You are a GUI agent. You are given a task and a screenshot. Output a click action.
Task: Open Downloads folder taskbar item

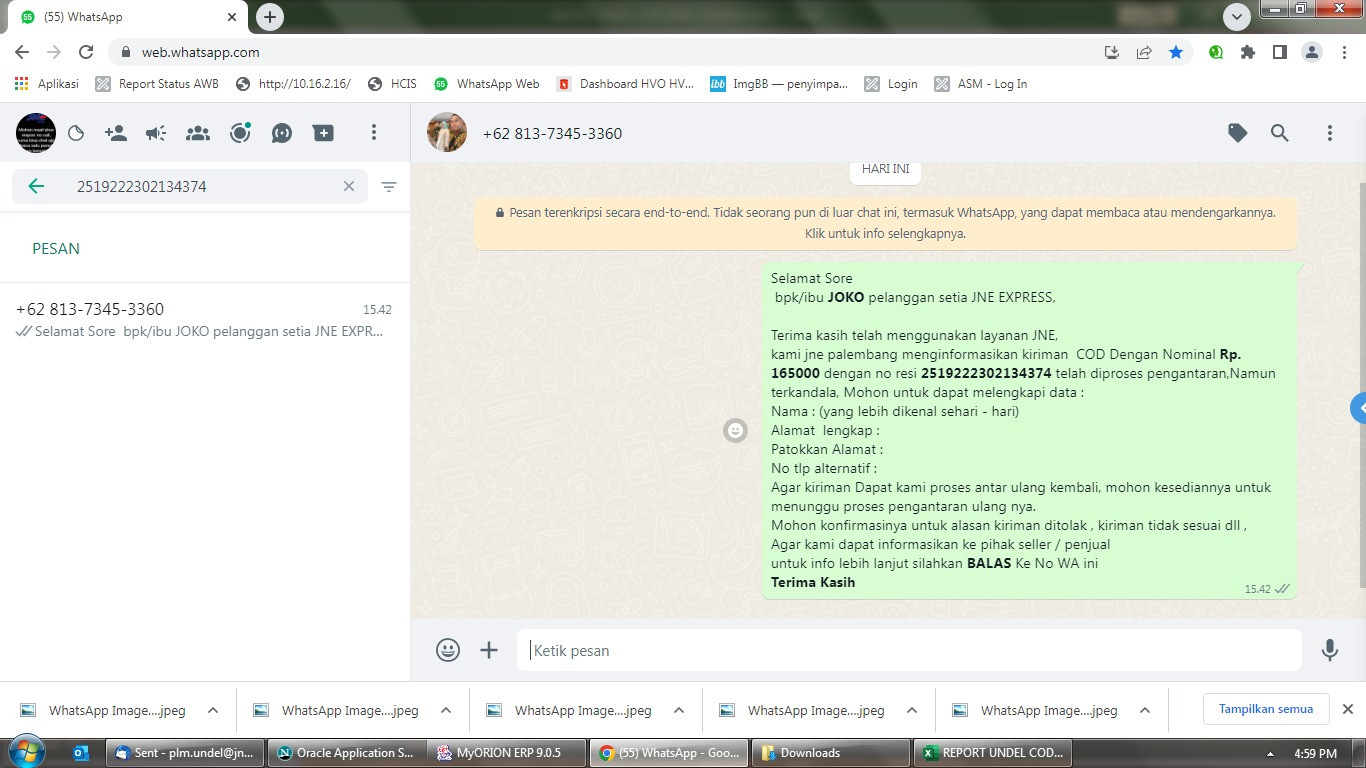[830, 753]
